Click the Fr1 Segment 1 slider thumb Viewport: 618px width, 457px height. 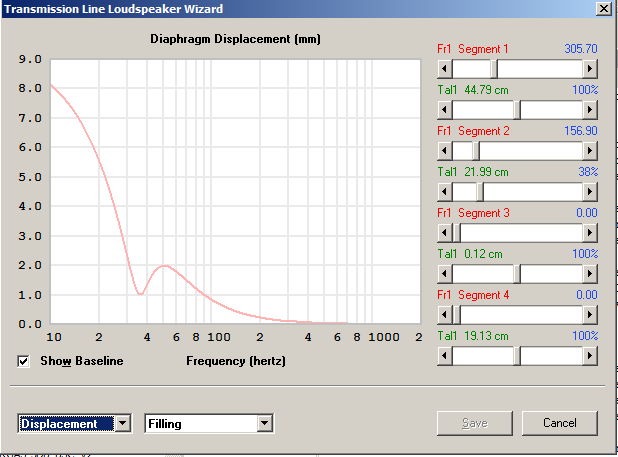494,69
